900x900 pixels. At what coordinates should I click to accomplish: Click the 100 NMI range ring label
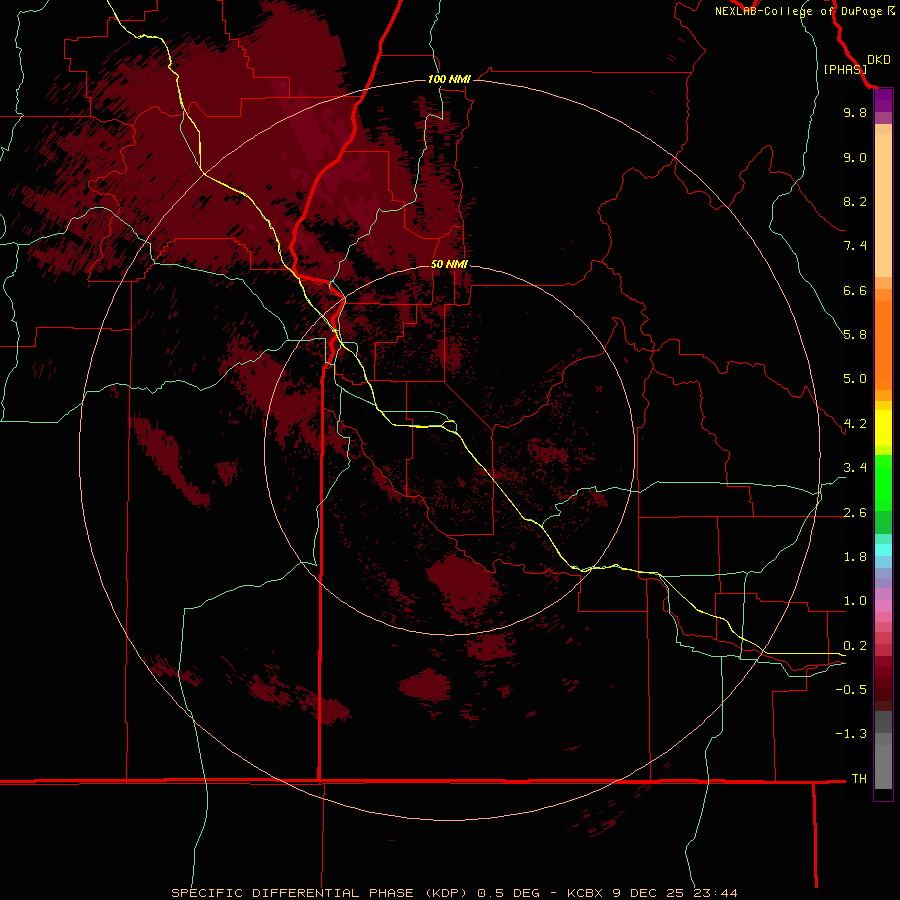pyautogui.click(x=449, y=79)
